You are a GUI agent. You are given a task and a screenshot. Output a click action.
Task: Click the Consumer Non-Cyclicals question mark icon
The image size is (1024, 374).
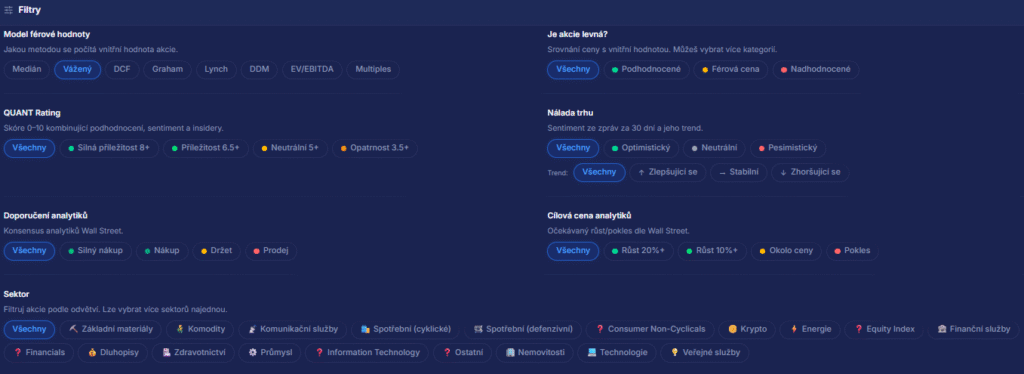tap(600, 330)
